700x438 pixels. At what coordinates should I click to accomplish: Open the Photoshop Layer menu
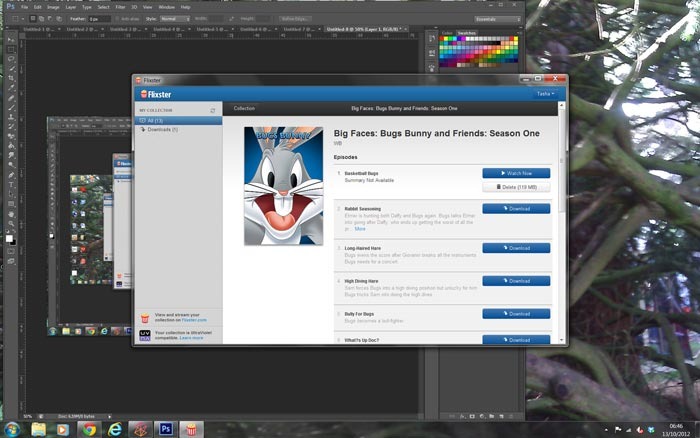(x=71, y=7)
